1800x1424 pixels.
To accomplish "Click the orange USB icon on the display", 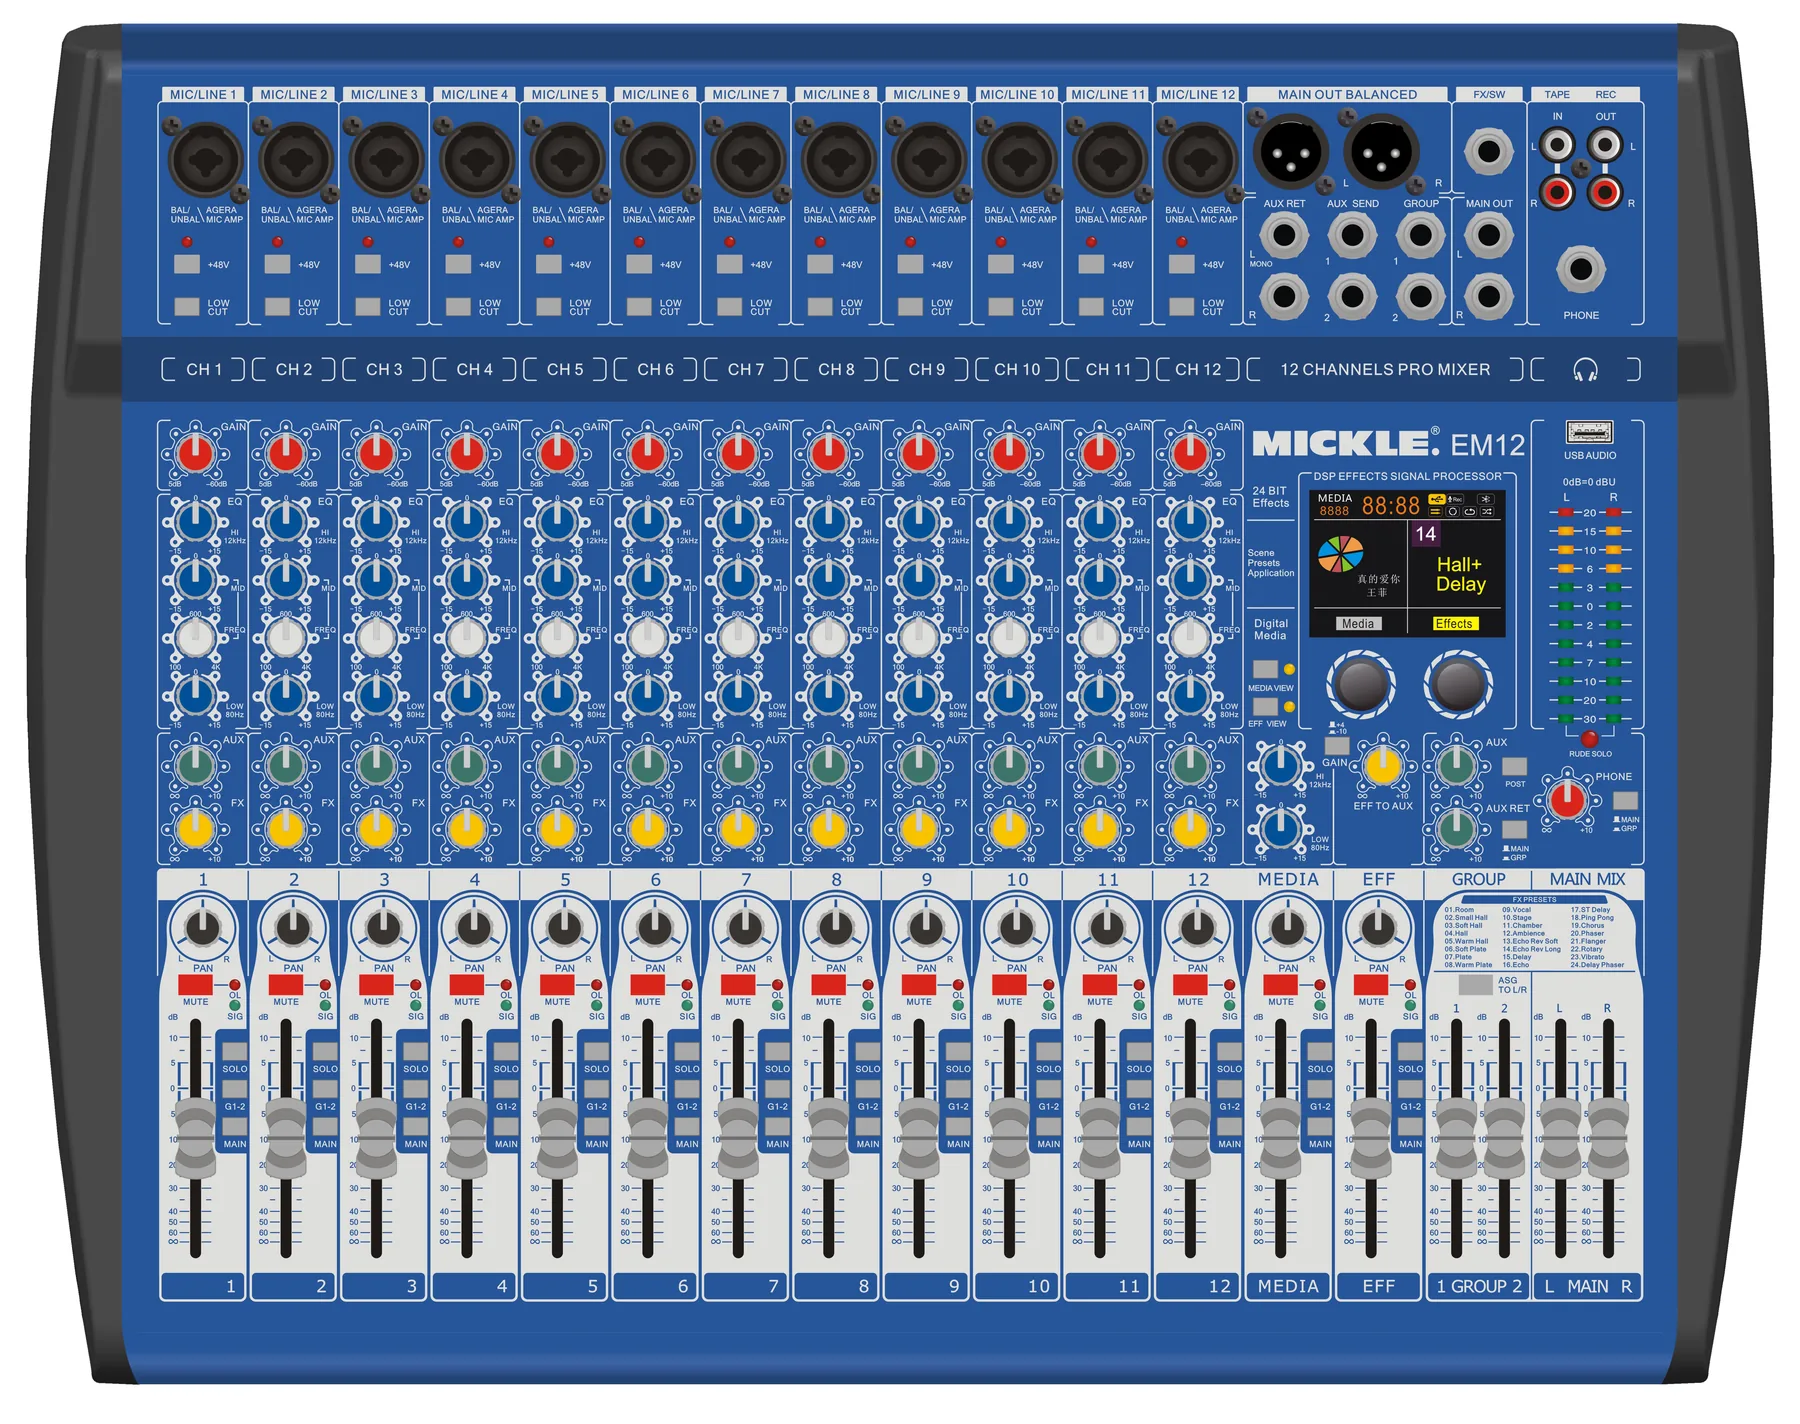I will 1437,499.
